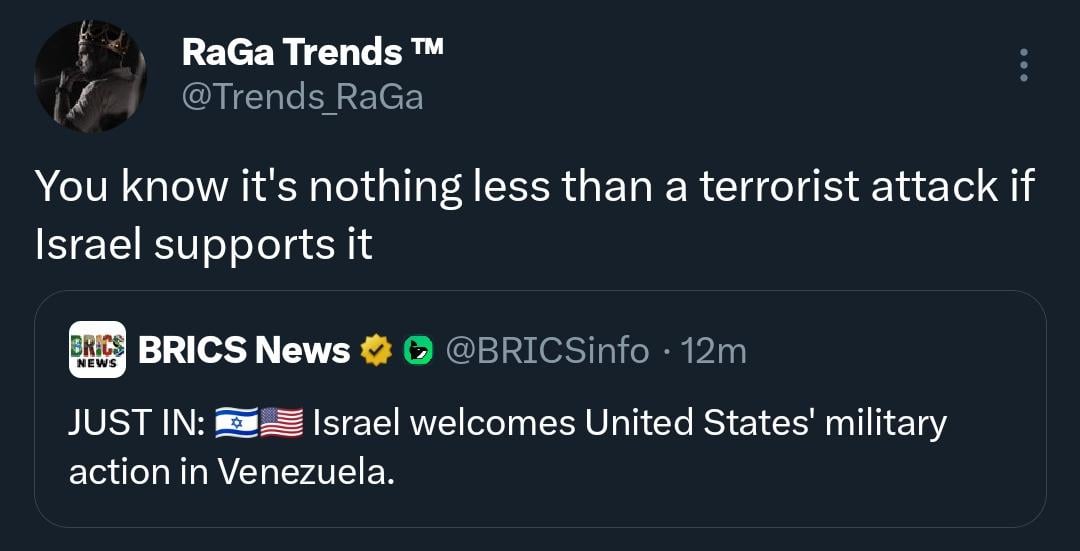Click the United States flag emoji

(282, 424)
